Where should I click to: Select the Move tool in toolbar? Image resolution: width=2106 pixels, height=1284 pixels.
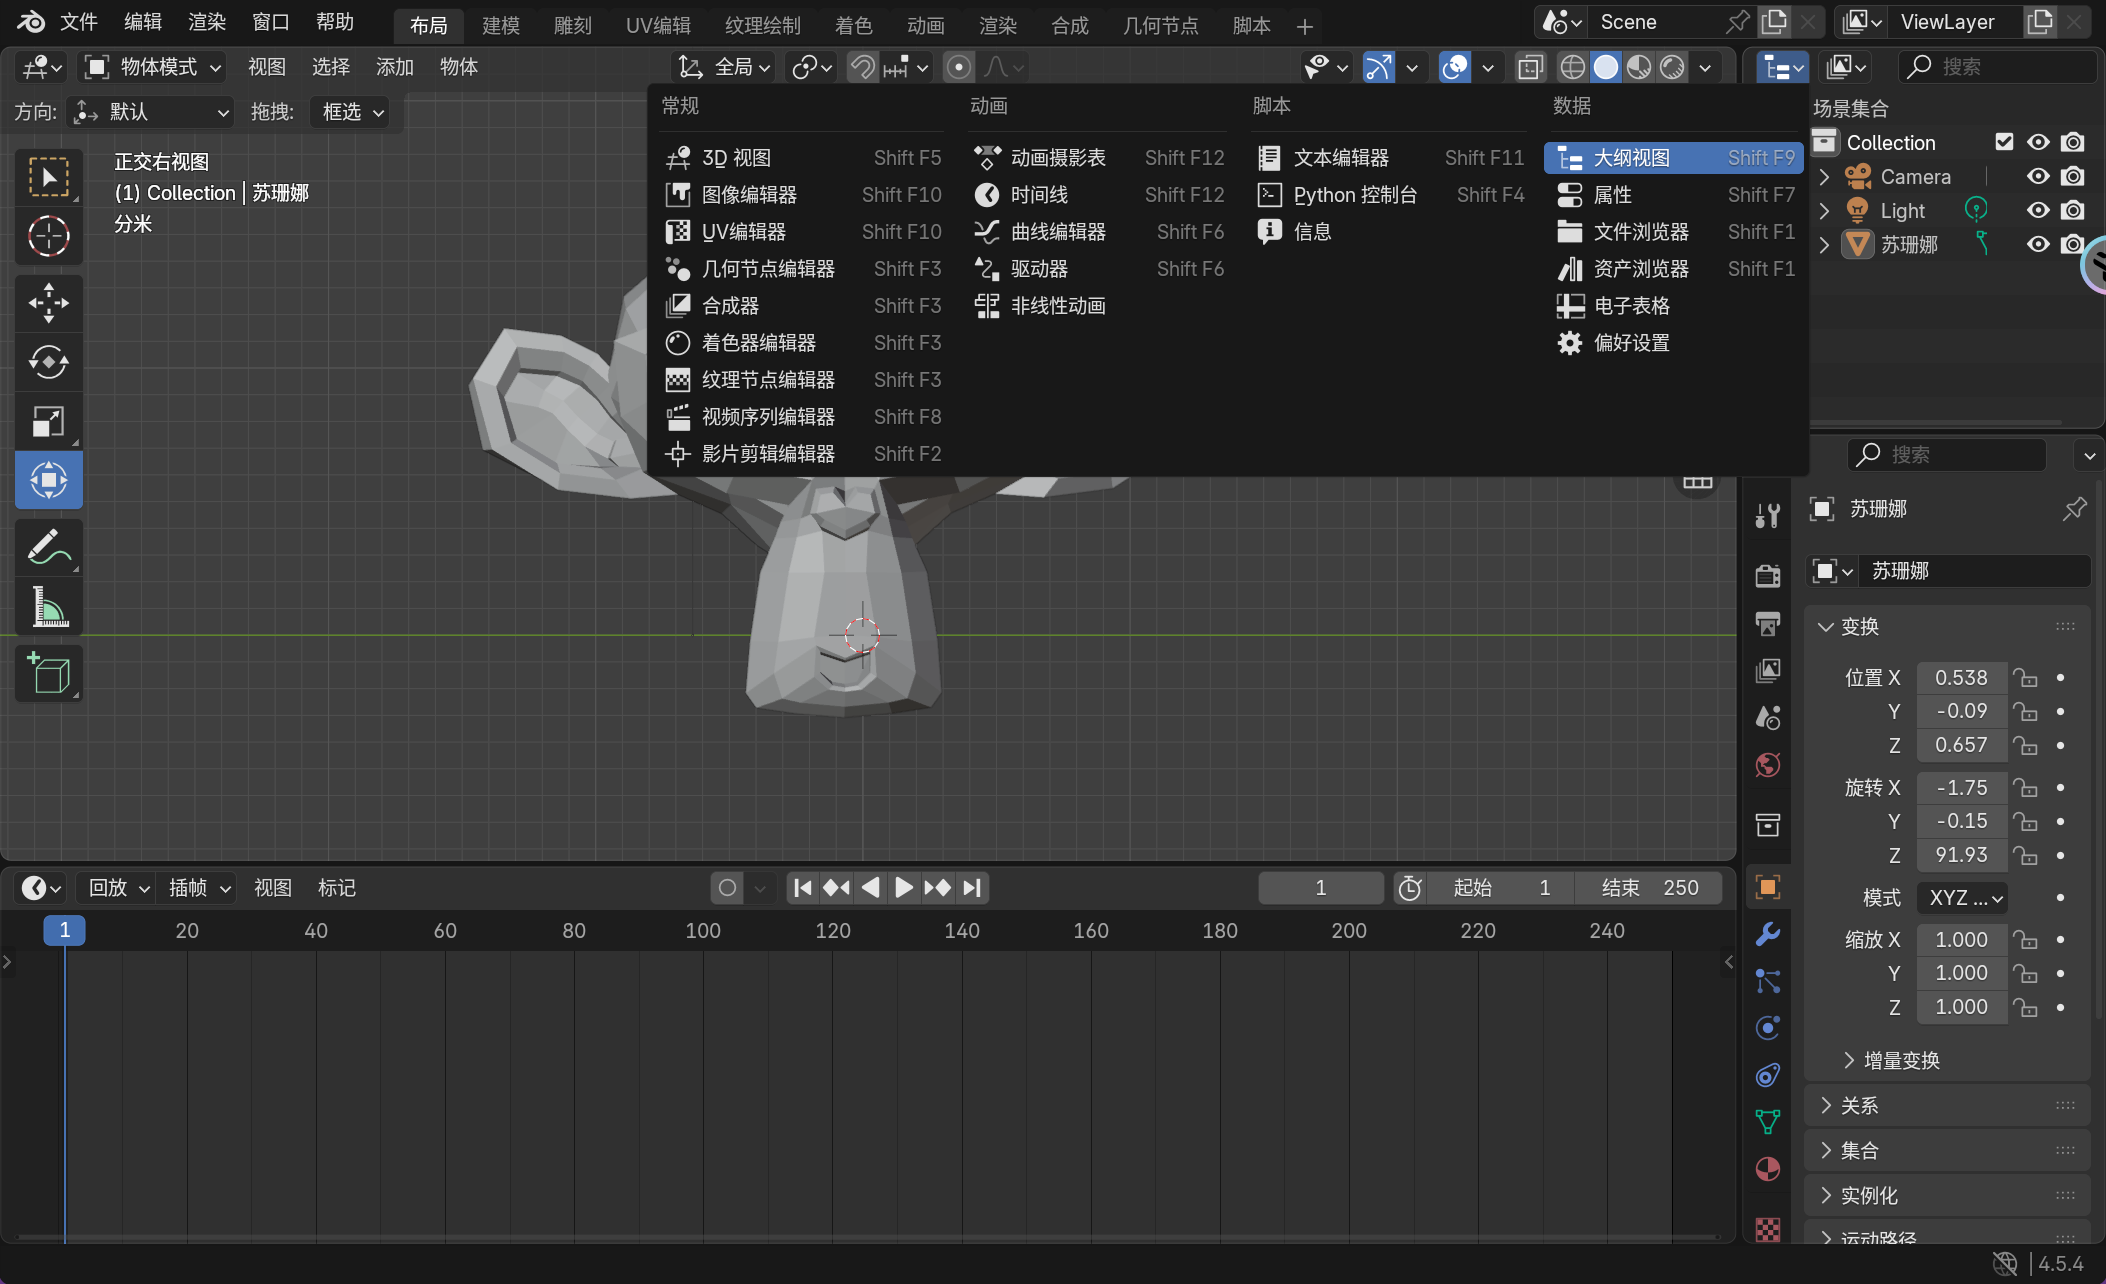coord(48,302)
